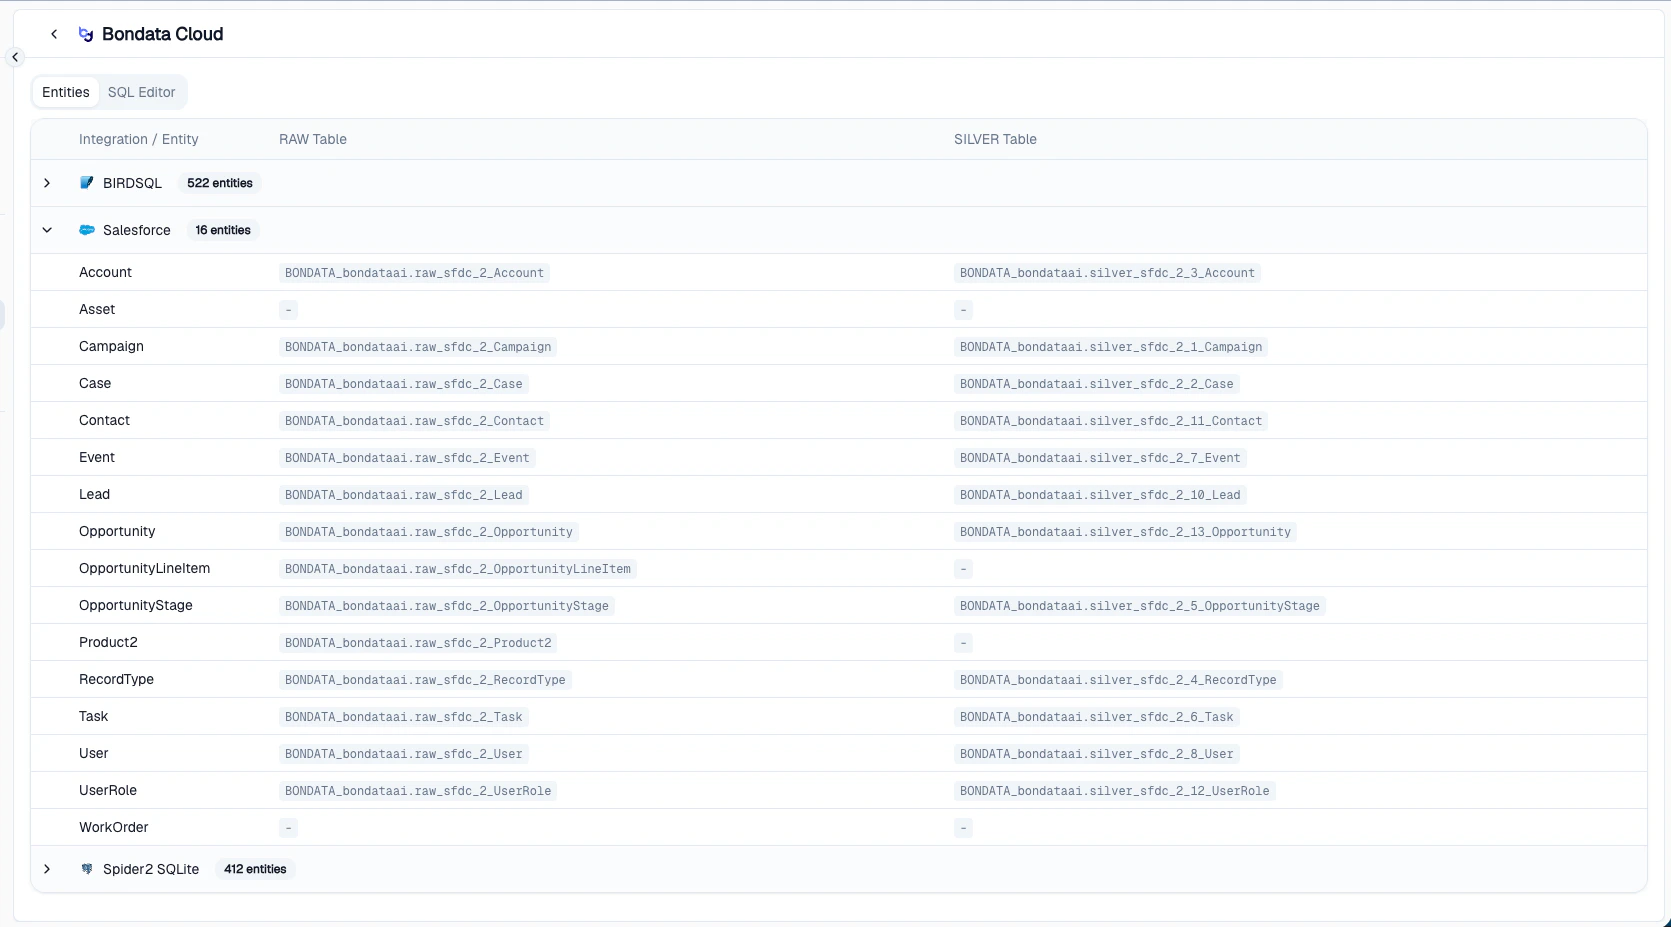Click the raw_sfdc_2_UserRole table name
1671x927 pixels.
coord(418,791)
